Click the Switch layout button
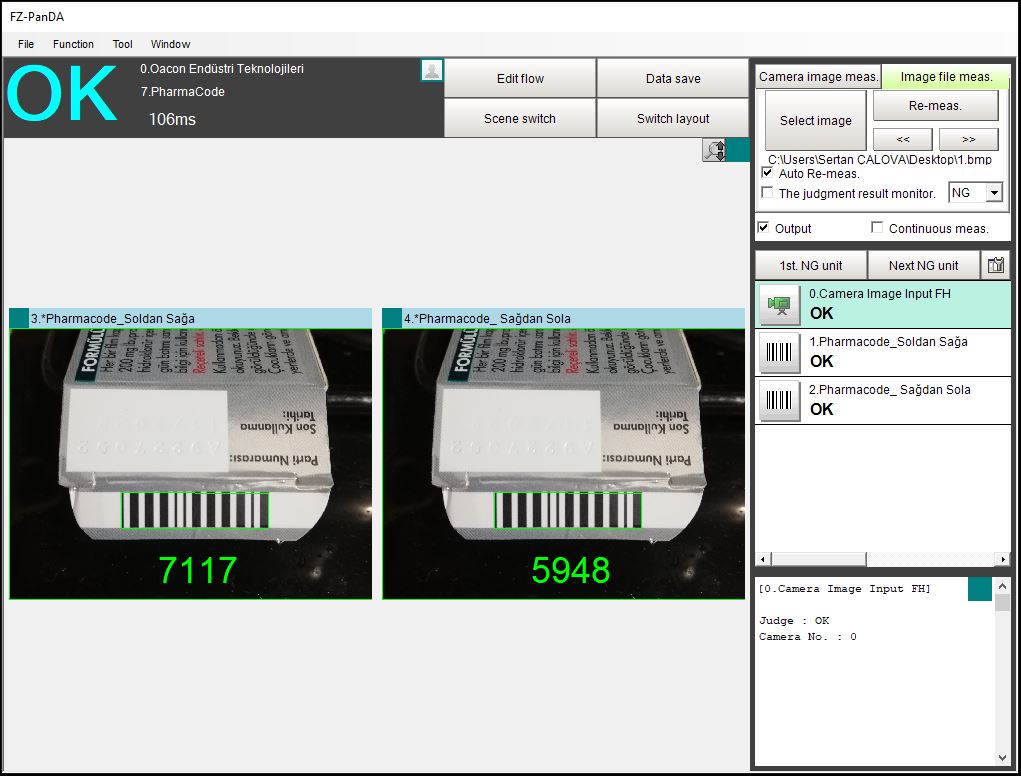This screenshot has height=776, width=1021. [673, 118]
